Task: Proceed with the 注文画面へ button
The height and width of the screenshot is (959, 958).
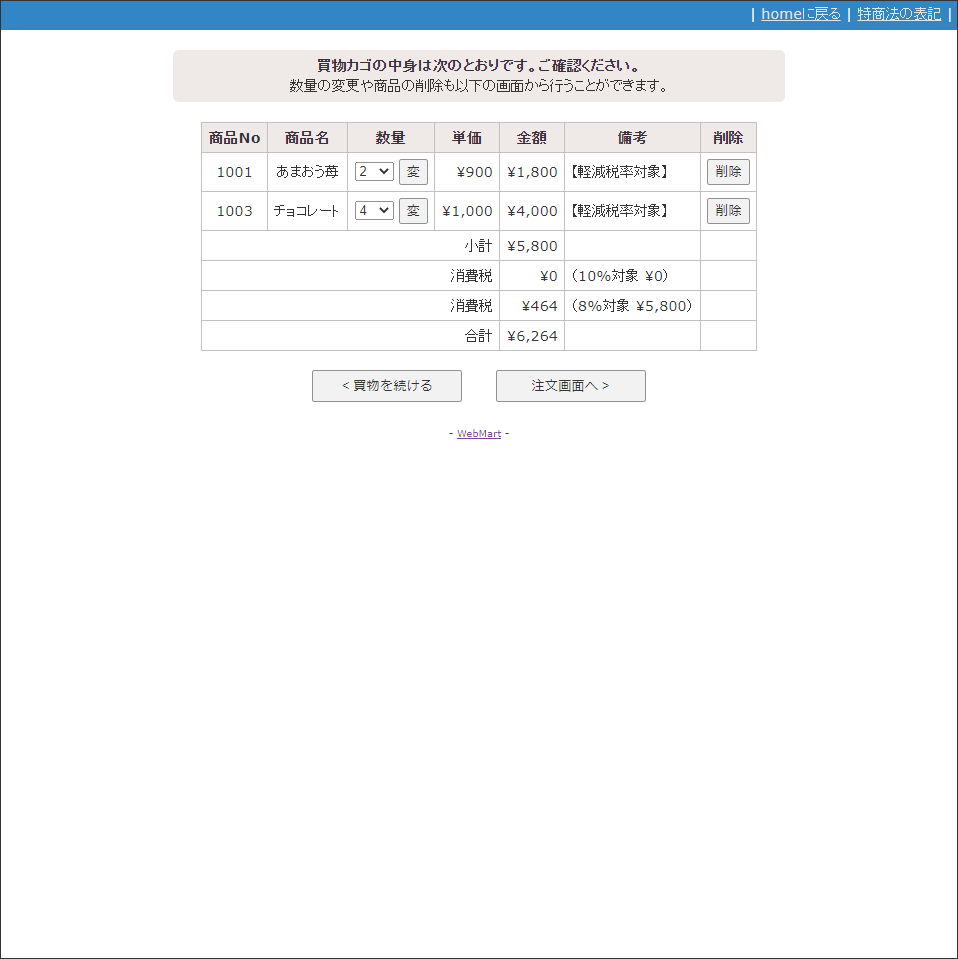Action: 570,386
